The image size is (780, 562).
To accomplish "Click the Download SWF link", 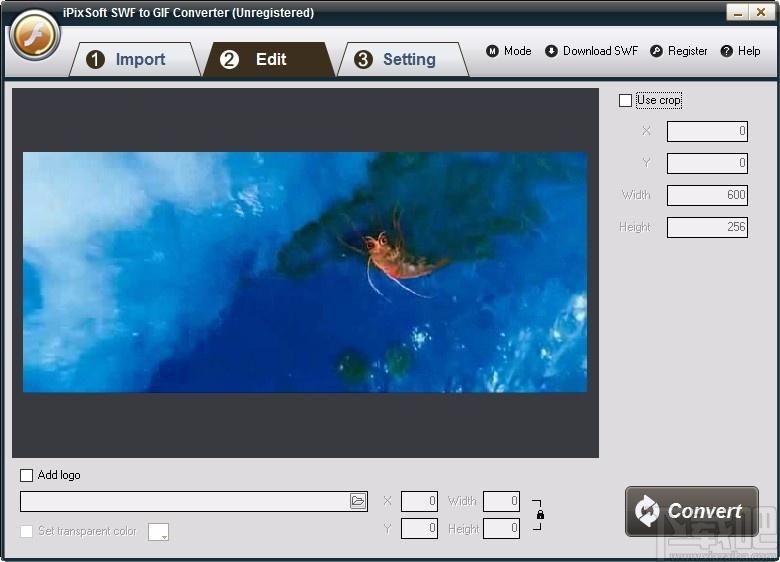I will pyautogui.click(x=600, y=51).
